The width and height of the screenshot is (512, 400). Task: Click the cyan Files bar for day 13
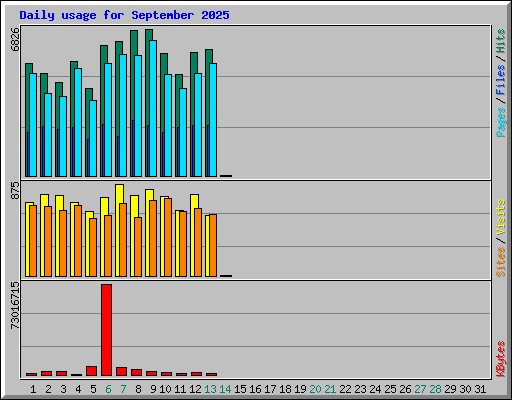tap(213, 120)
